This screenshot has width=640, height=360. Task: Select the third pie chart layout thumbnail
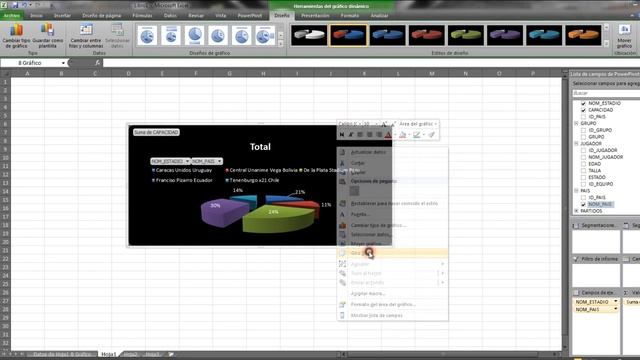[194, 36]
